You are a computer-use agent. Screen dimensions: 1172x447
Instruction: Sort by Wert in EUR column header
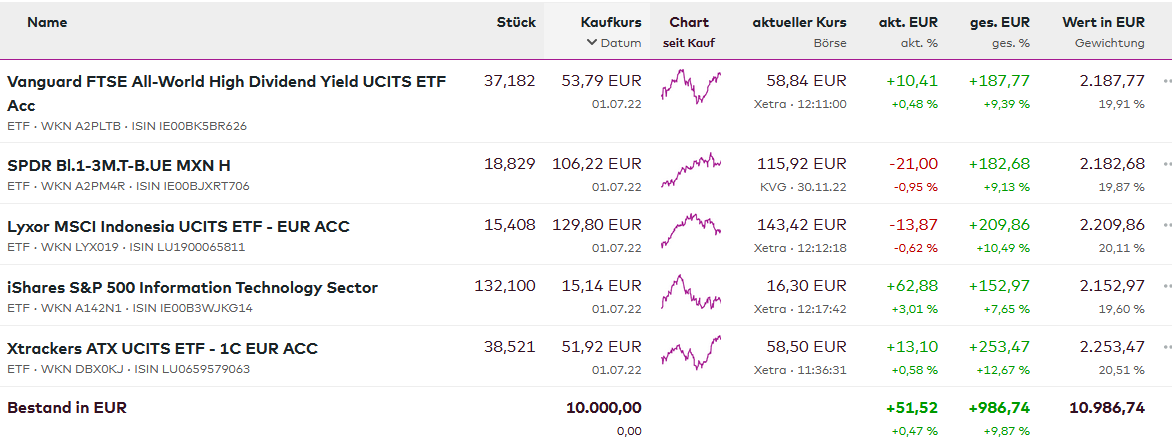1103,22
